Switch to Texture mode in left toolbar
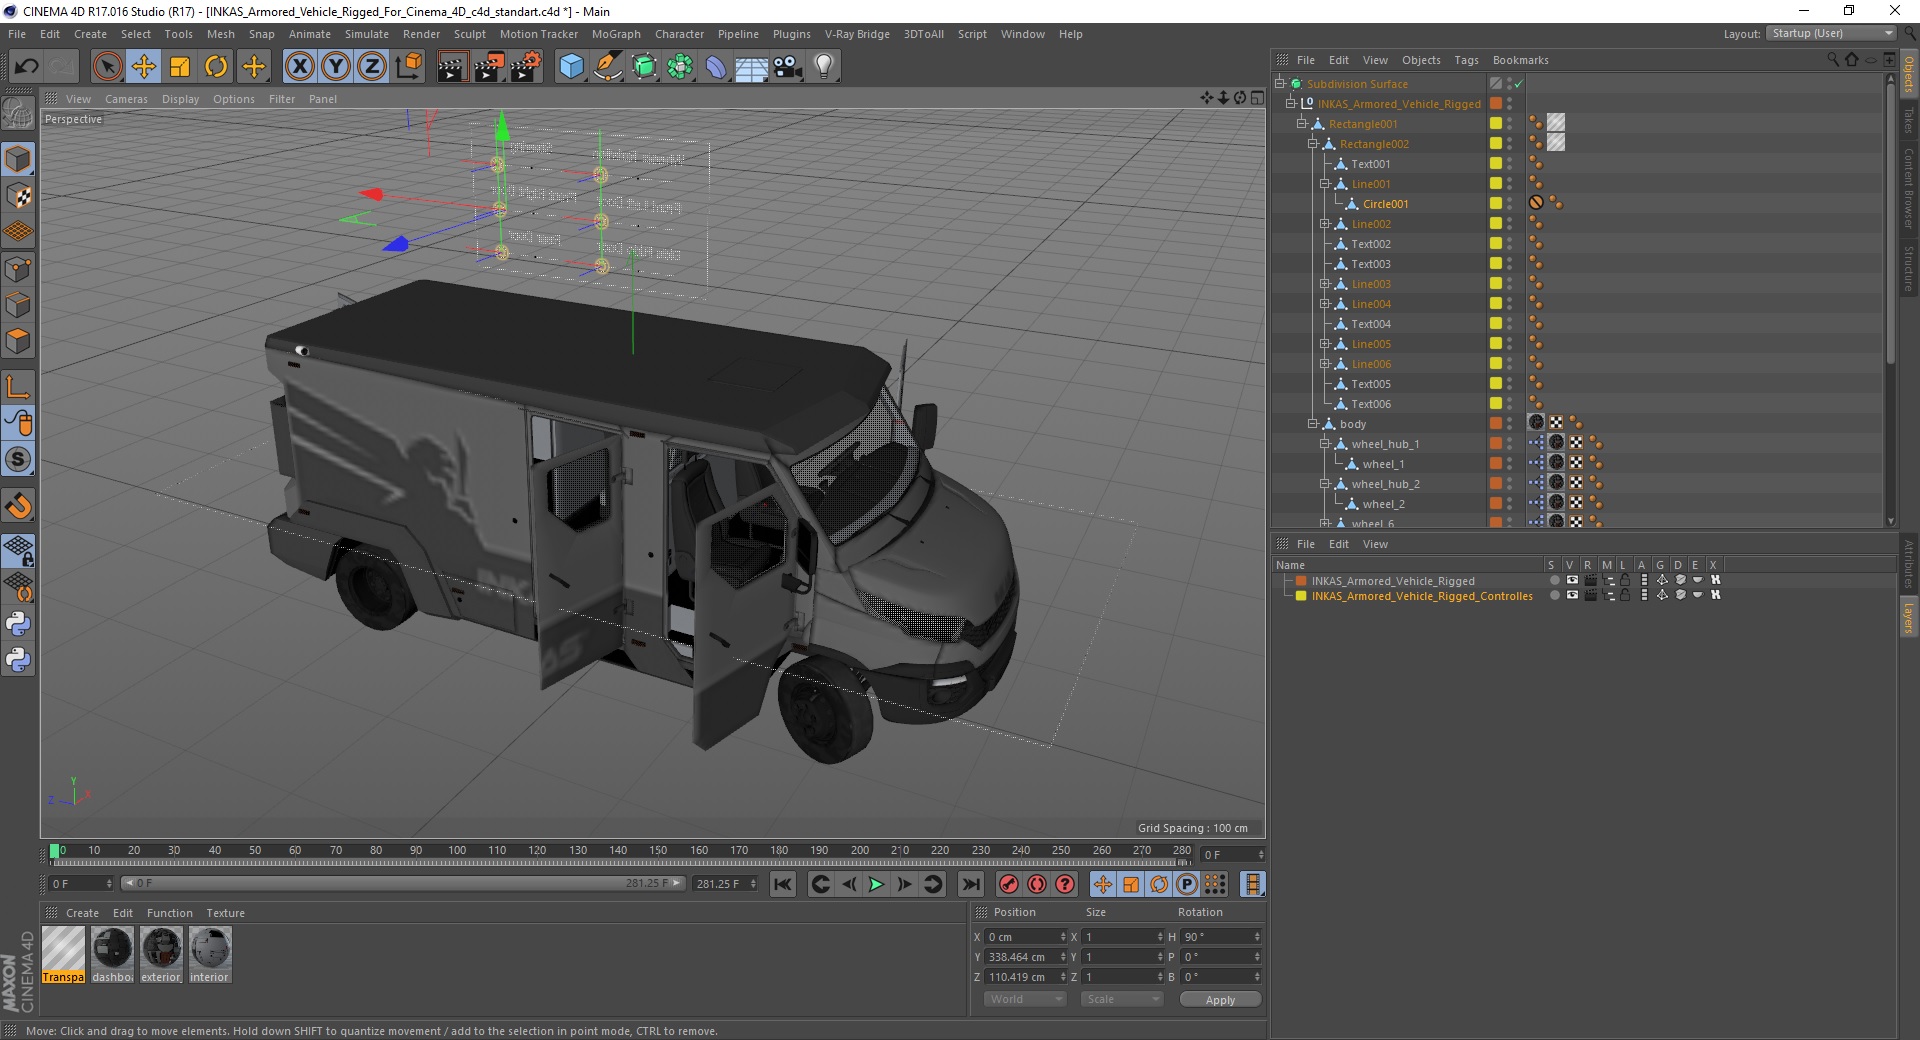Image resolution: width=1920 pixels, height=1040 pixels. pos(18,196)
